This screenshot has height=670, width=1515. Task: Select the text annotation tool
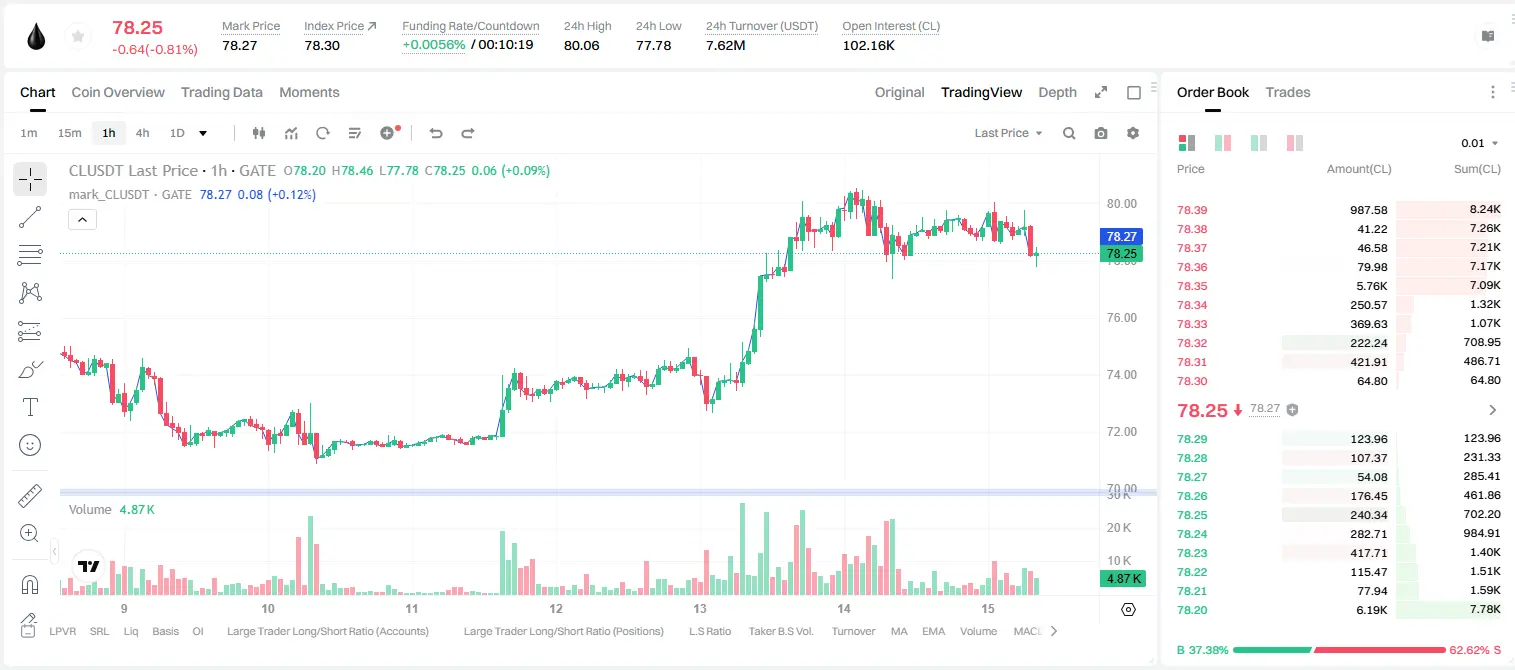(x=30, y=407)
